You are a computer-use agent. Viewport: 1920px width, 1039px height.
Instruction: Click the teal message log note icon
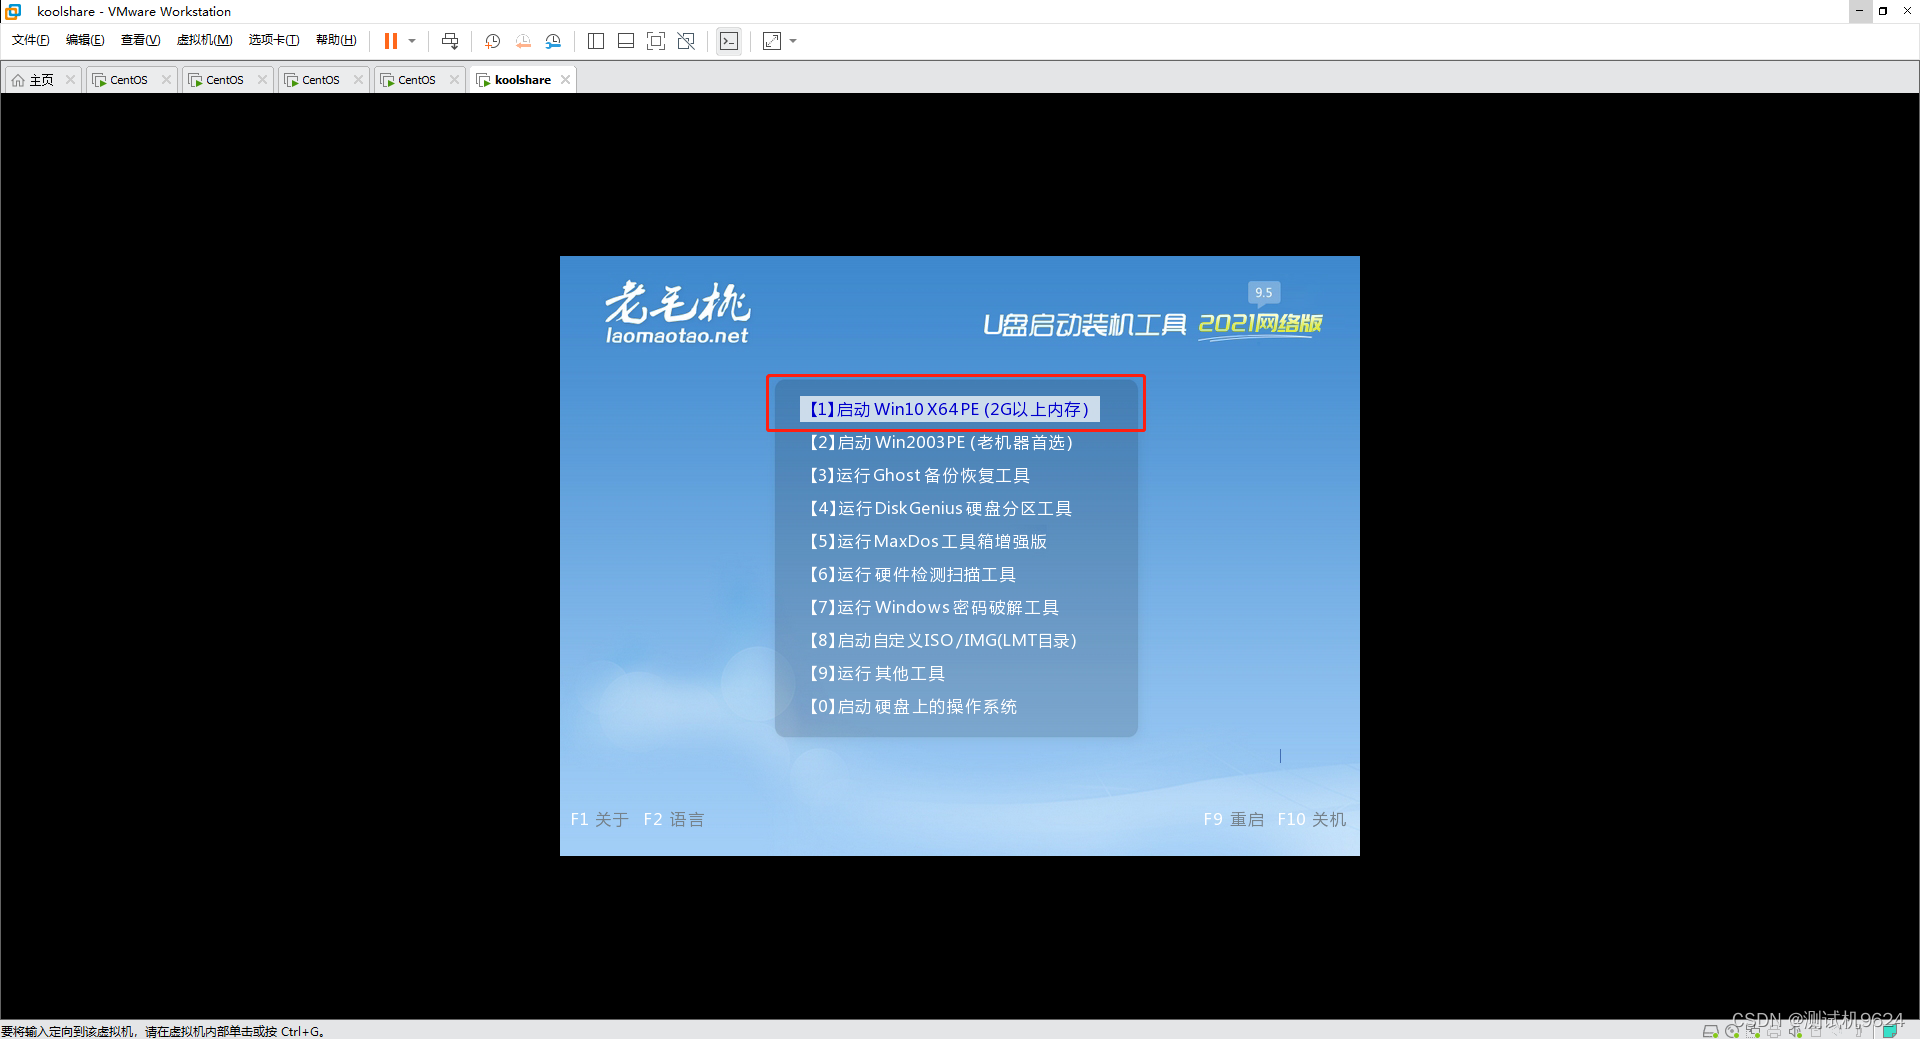coord(1890,1031)
